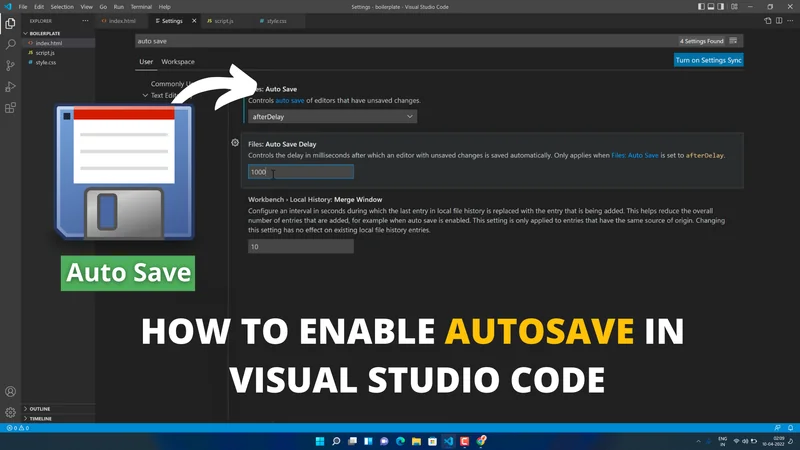800x450 pixels.
Task: Click the Auto Save Delay input field
Action: tap(300, 172)
